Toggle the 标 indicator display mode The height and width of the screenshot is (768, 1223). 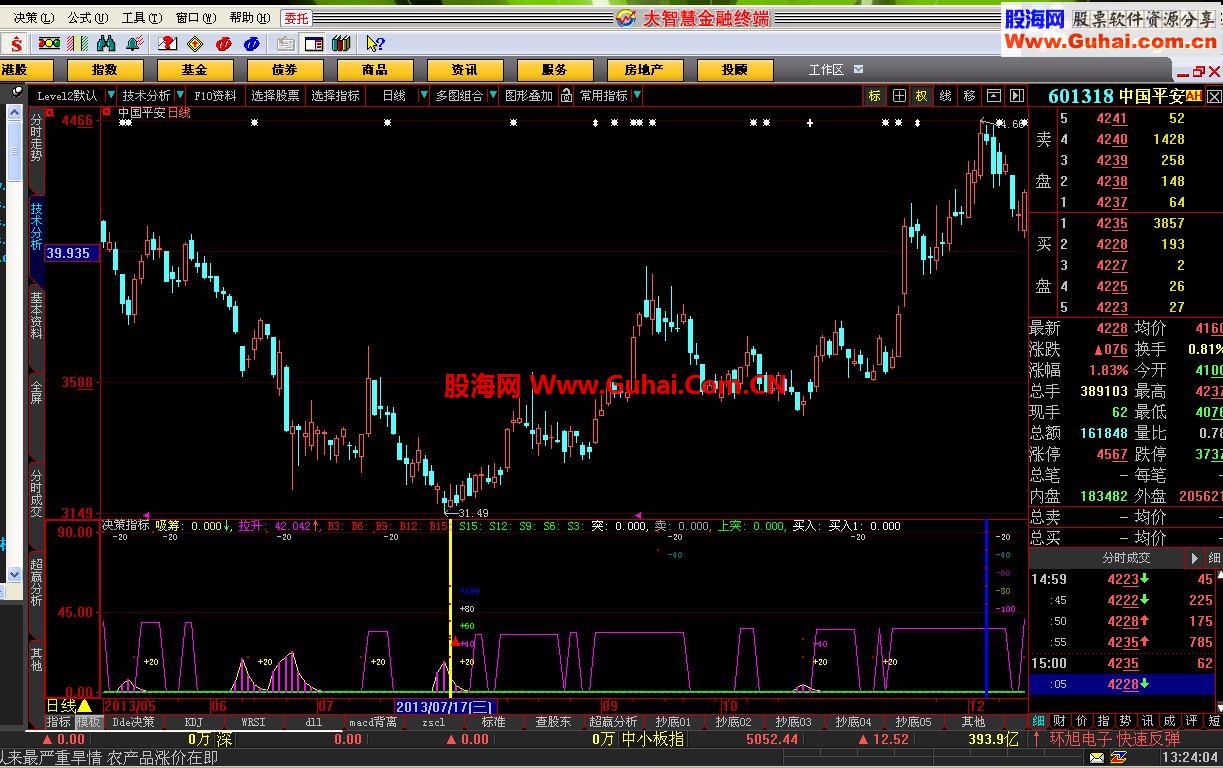tap(874, 95)
